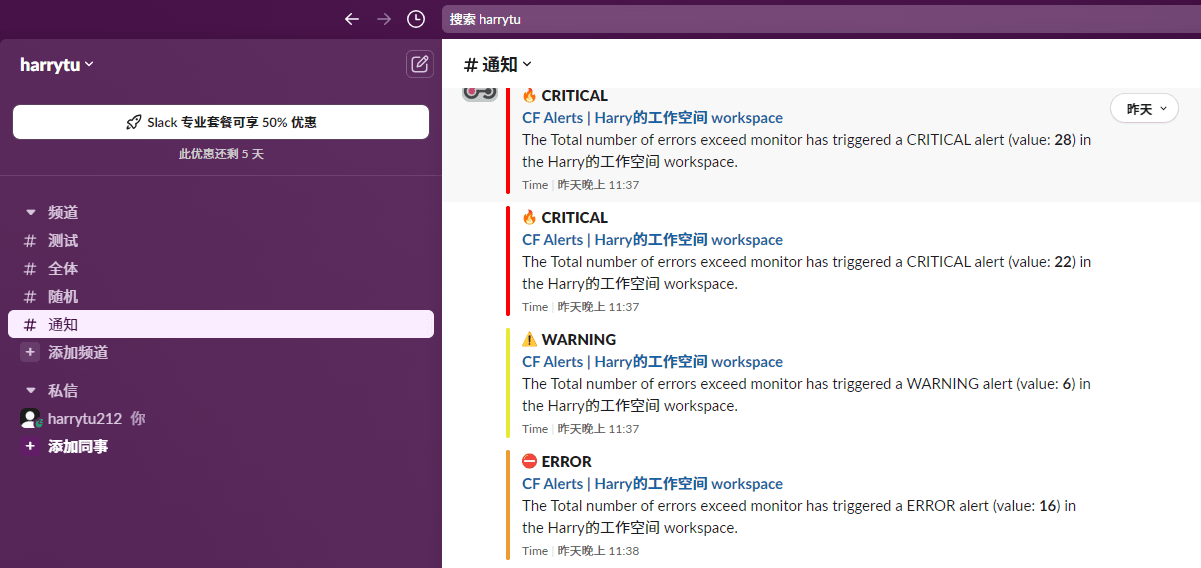Open CF Alerts link in value 28 alert

[652, 118]
